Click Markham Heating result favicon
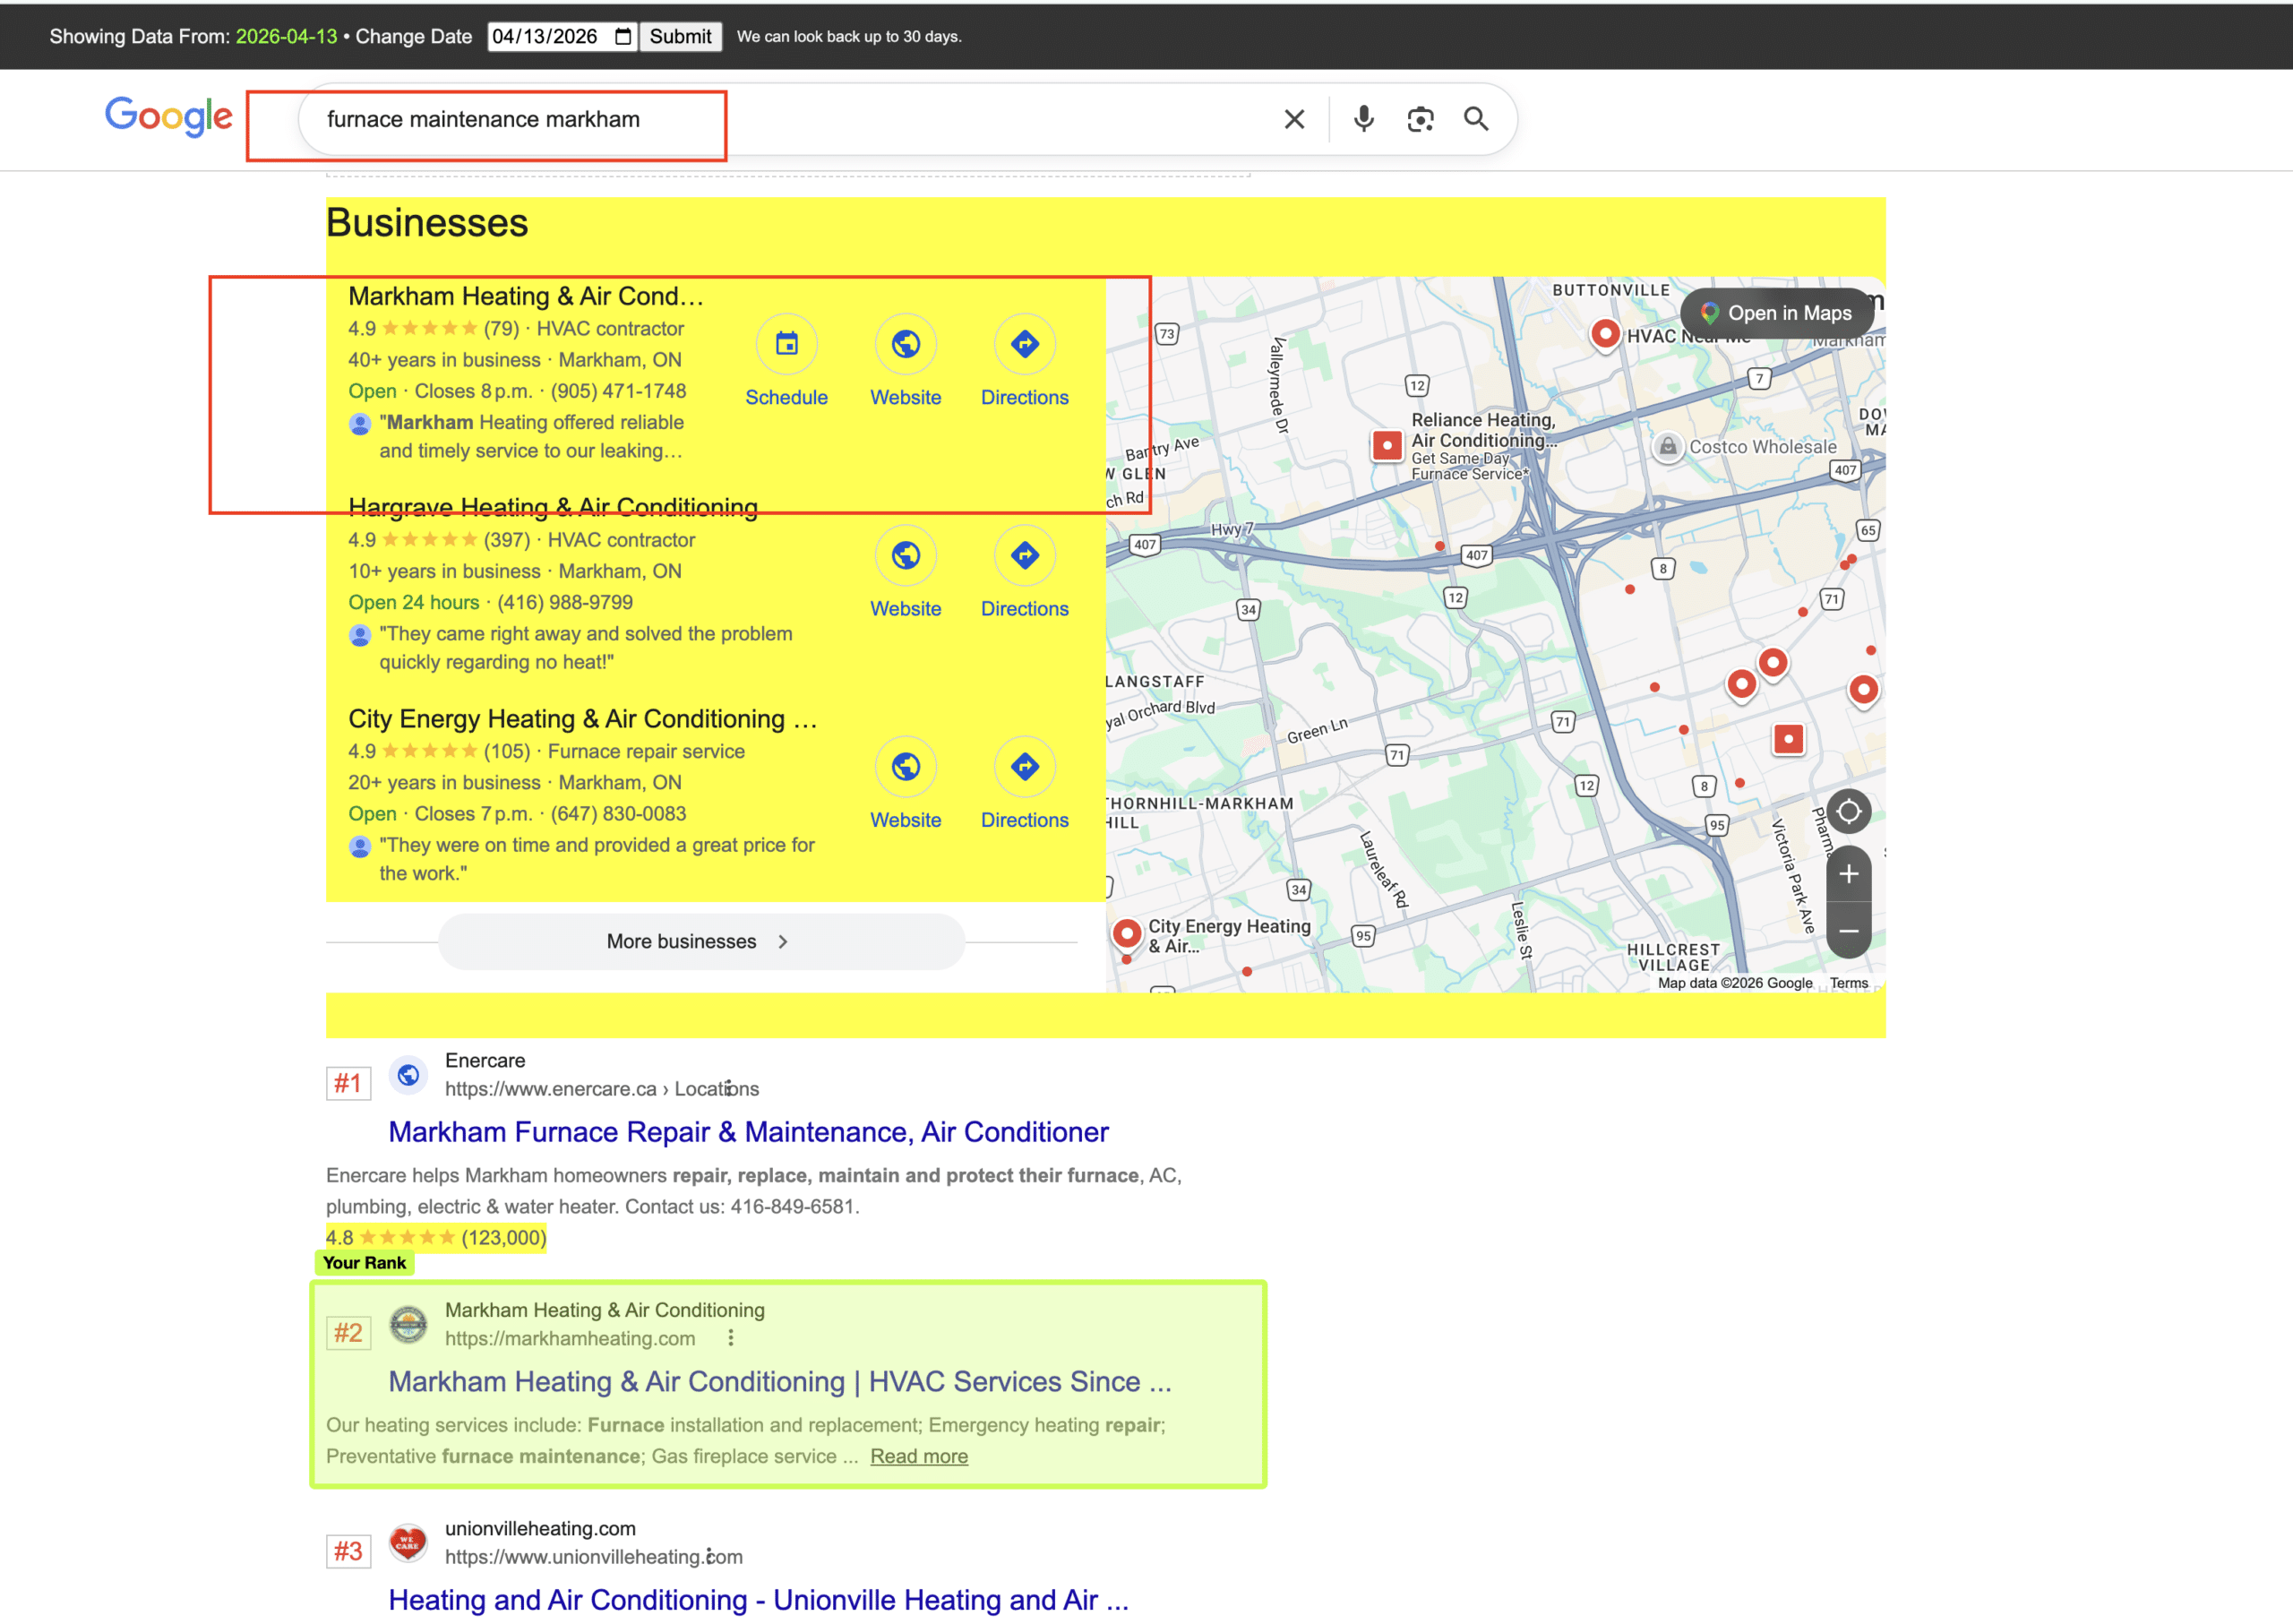Image resolution: width=2293 pixels, height=1624 pixels. pyautogui.click(x=408, y=1324)
